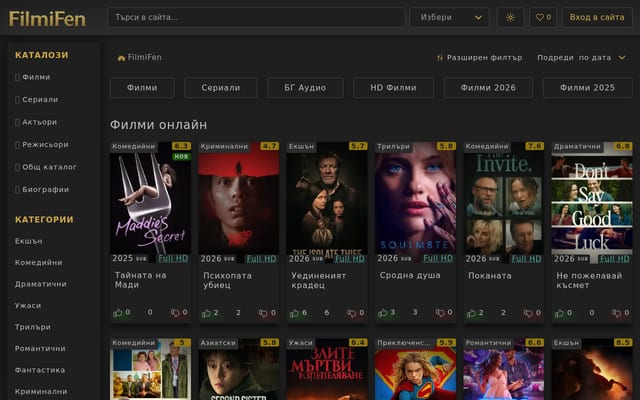This screenshot has width=640, height=400.
Task: Dislike the movie Тайната на Мади
Action: point(179,313)
